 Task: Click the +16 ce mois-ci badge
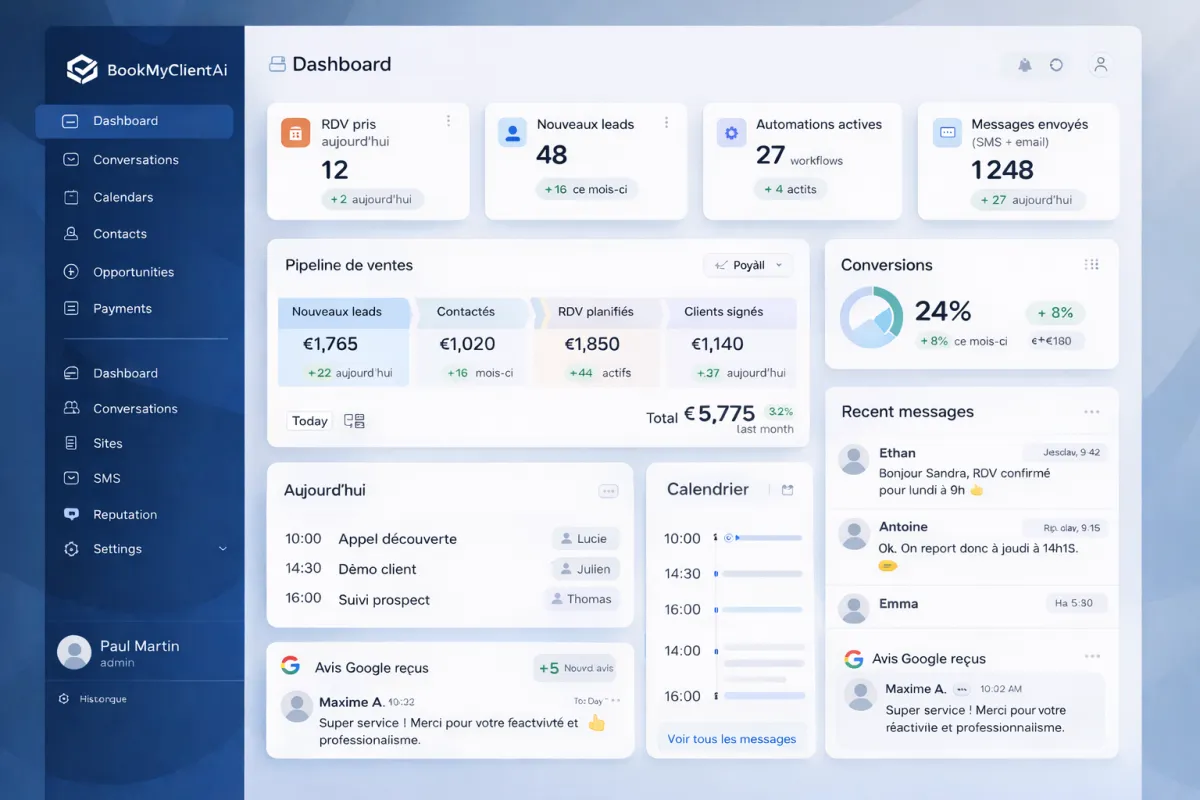pyautogui.click(x=586, y=189)
